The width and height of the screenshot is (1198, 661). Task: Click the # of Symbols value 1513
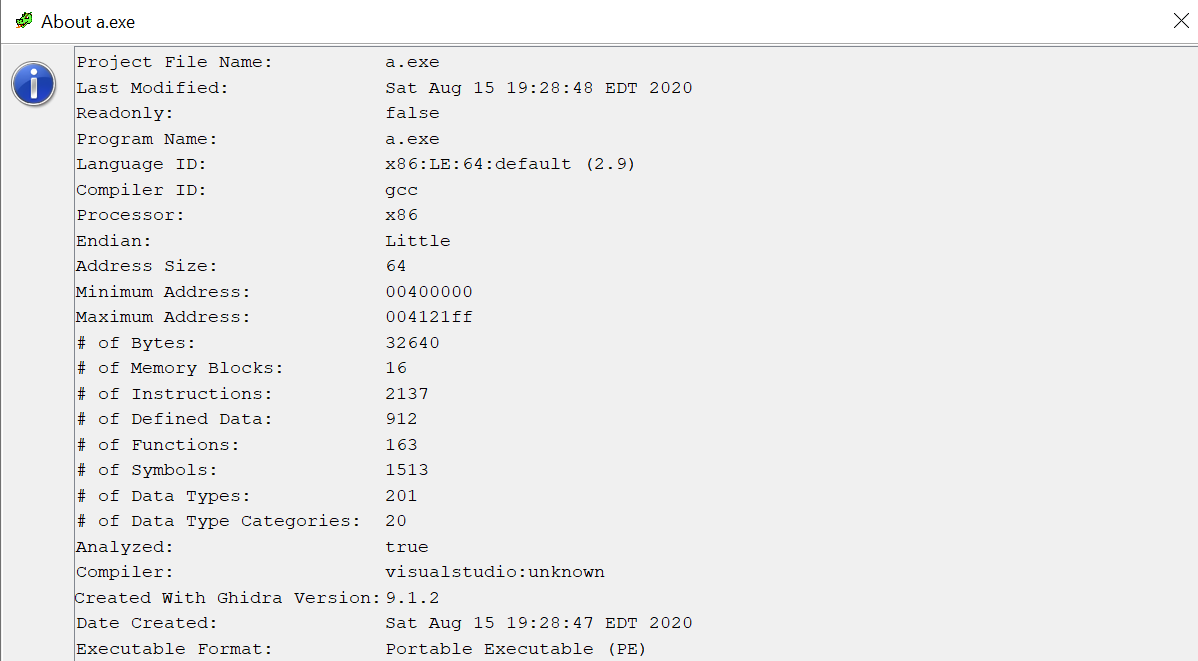pos(406,469)
